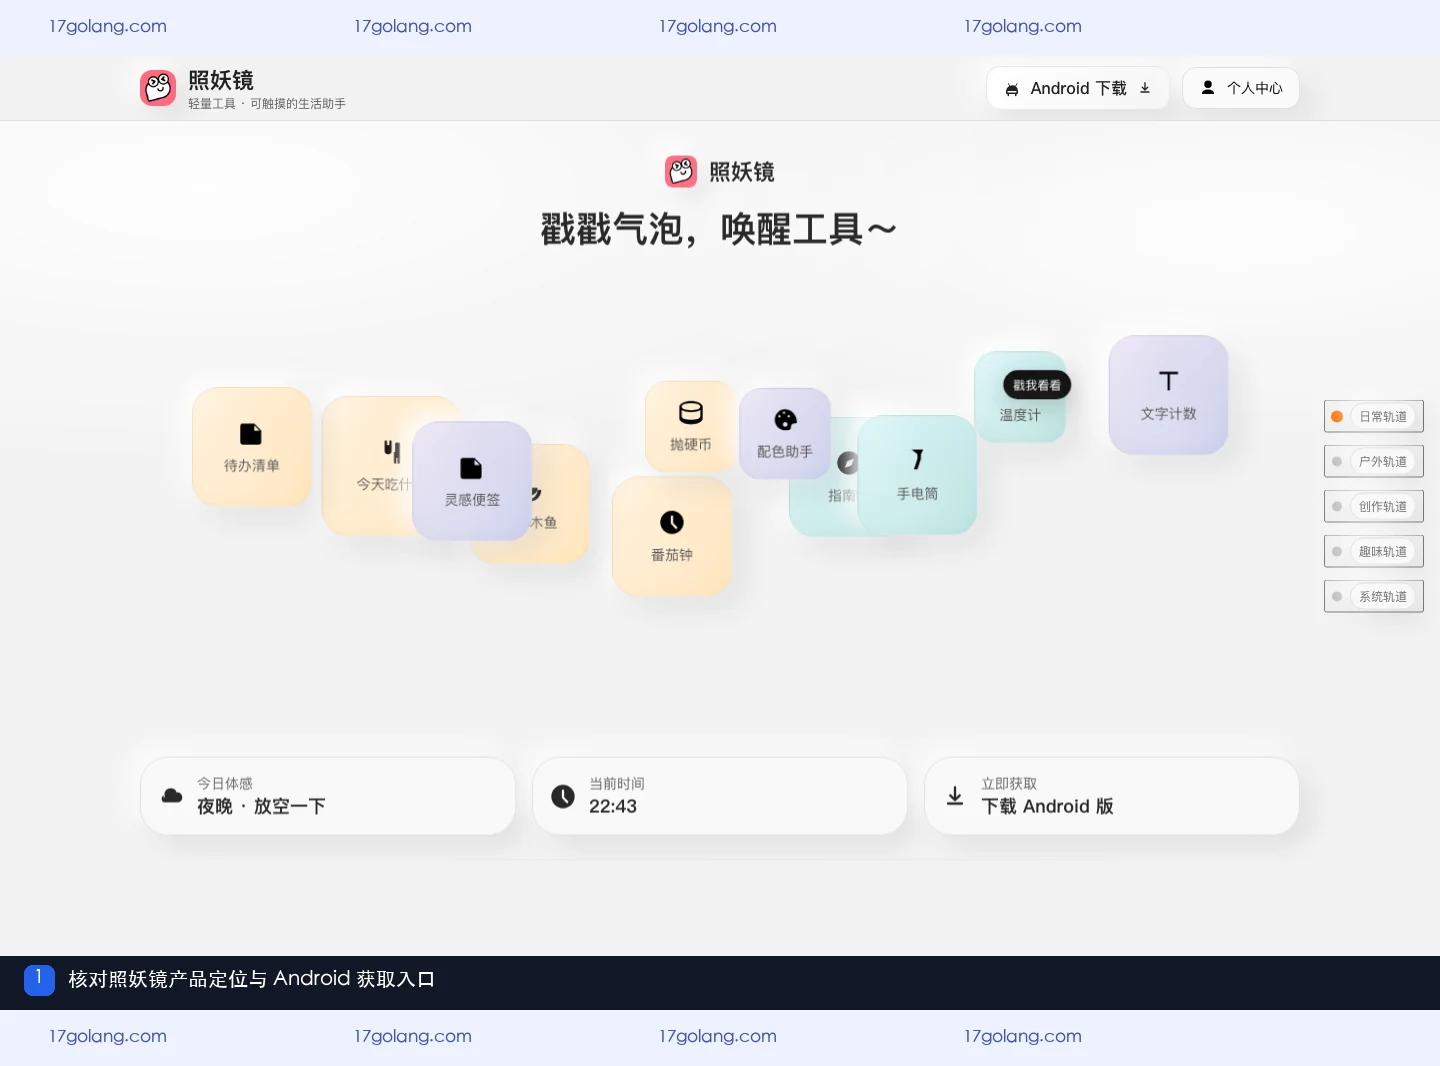Open the 待办清单 tool bubble
The image size is (1440, 1066).
[252, 446]
